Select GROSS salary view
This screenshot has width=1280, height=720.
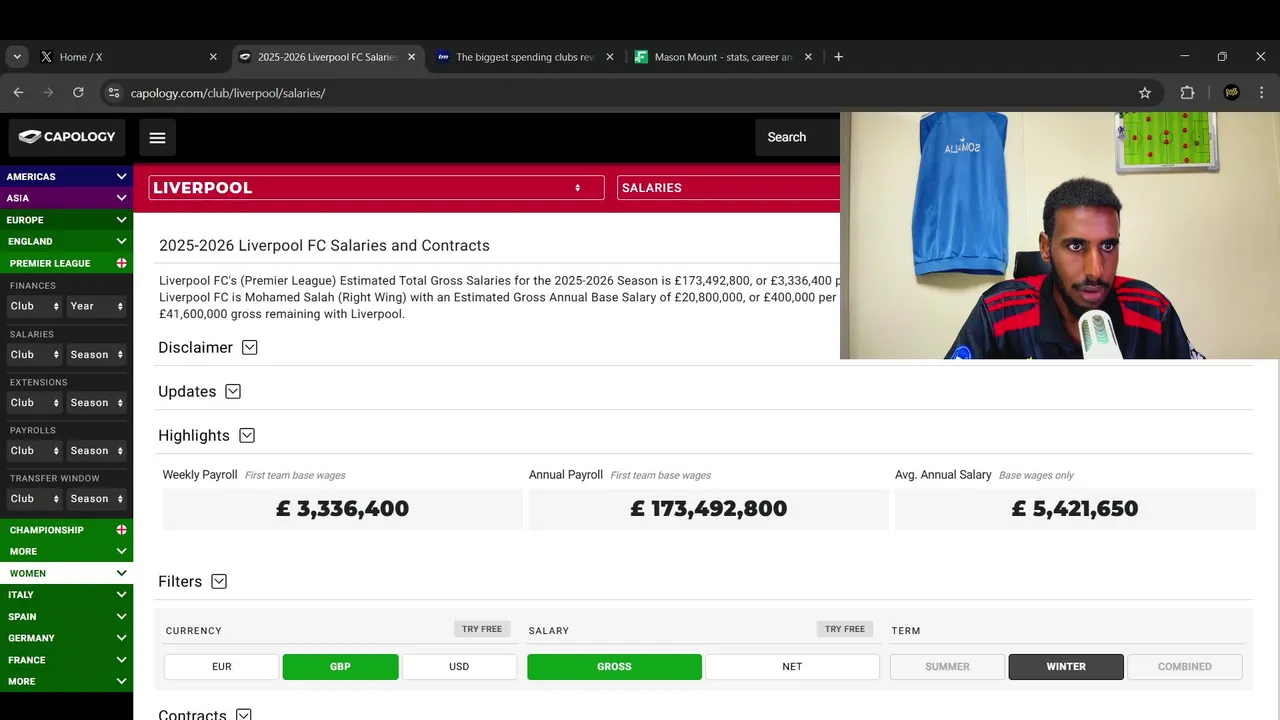614,666
